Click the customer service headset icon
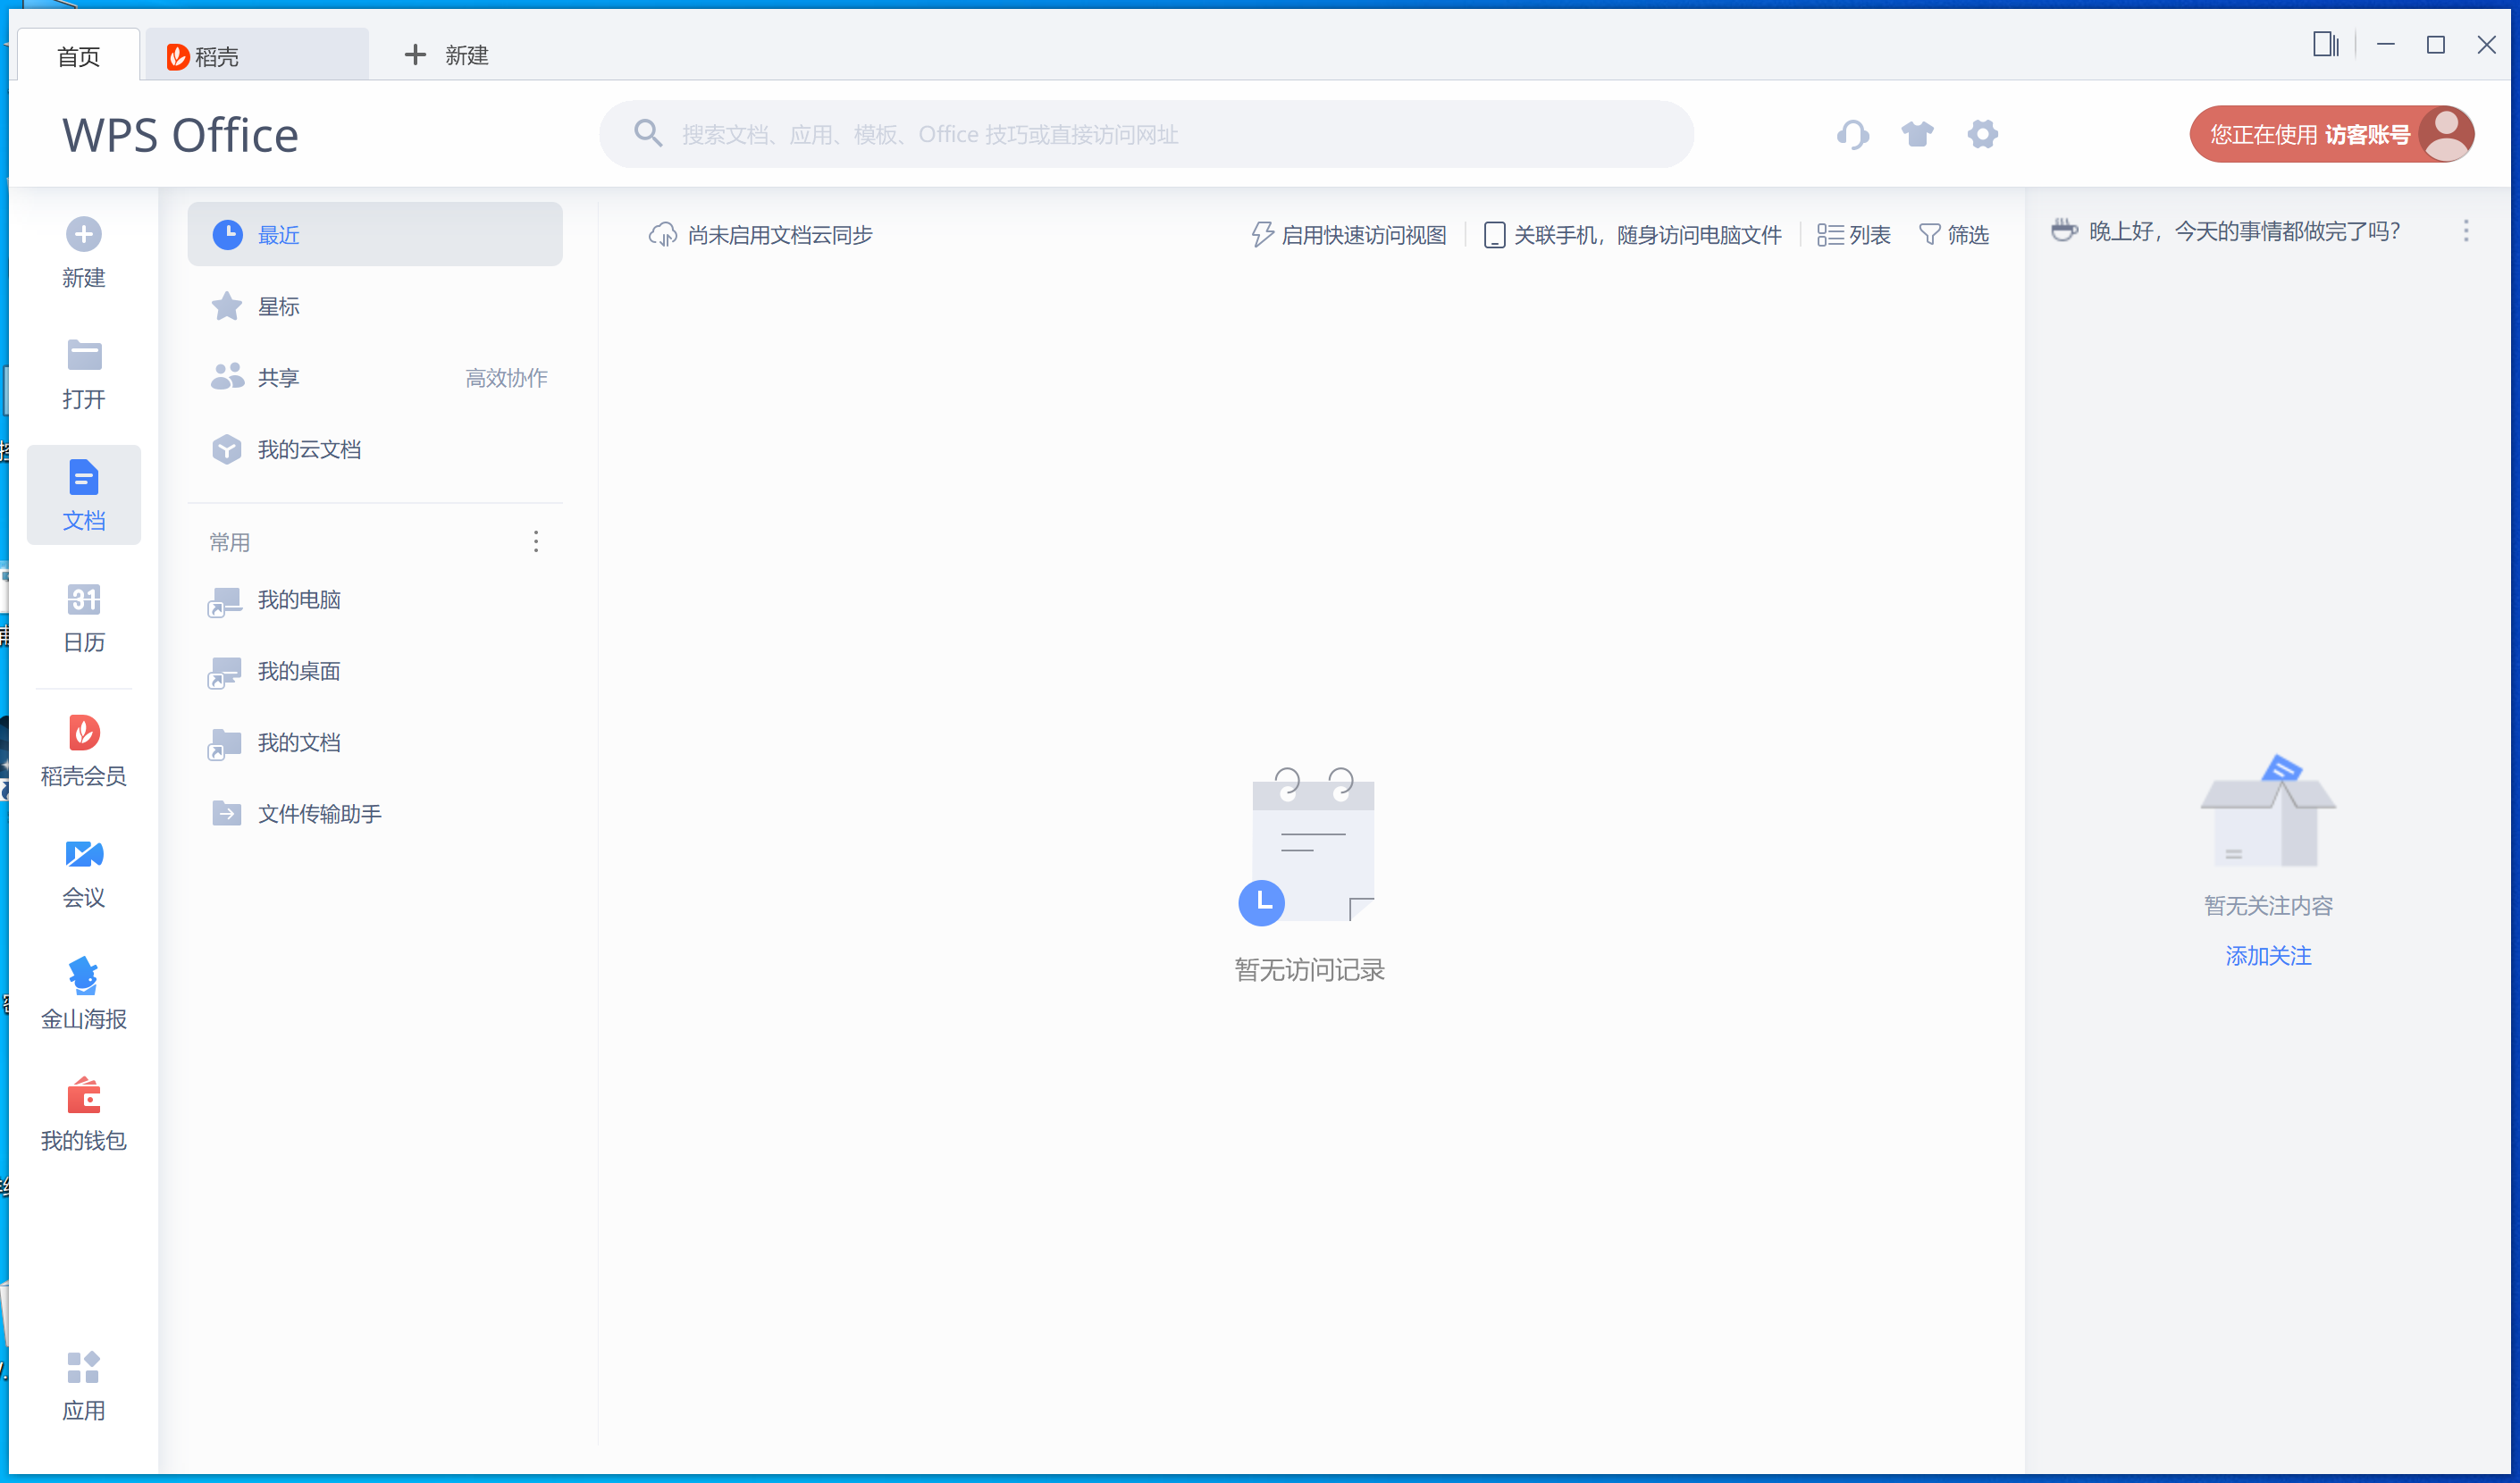This screenshot has width=2520, height=1483. click(x=1853, y=134)
